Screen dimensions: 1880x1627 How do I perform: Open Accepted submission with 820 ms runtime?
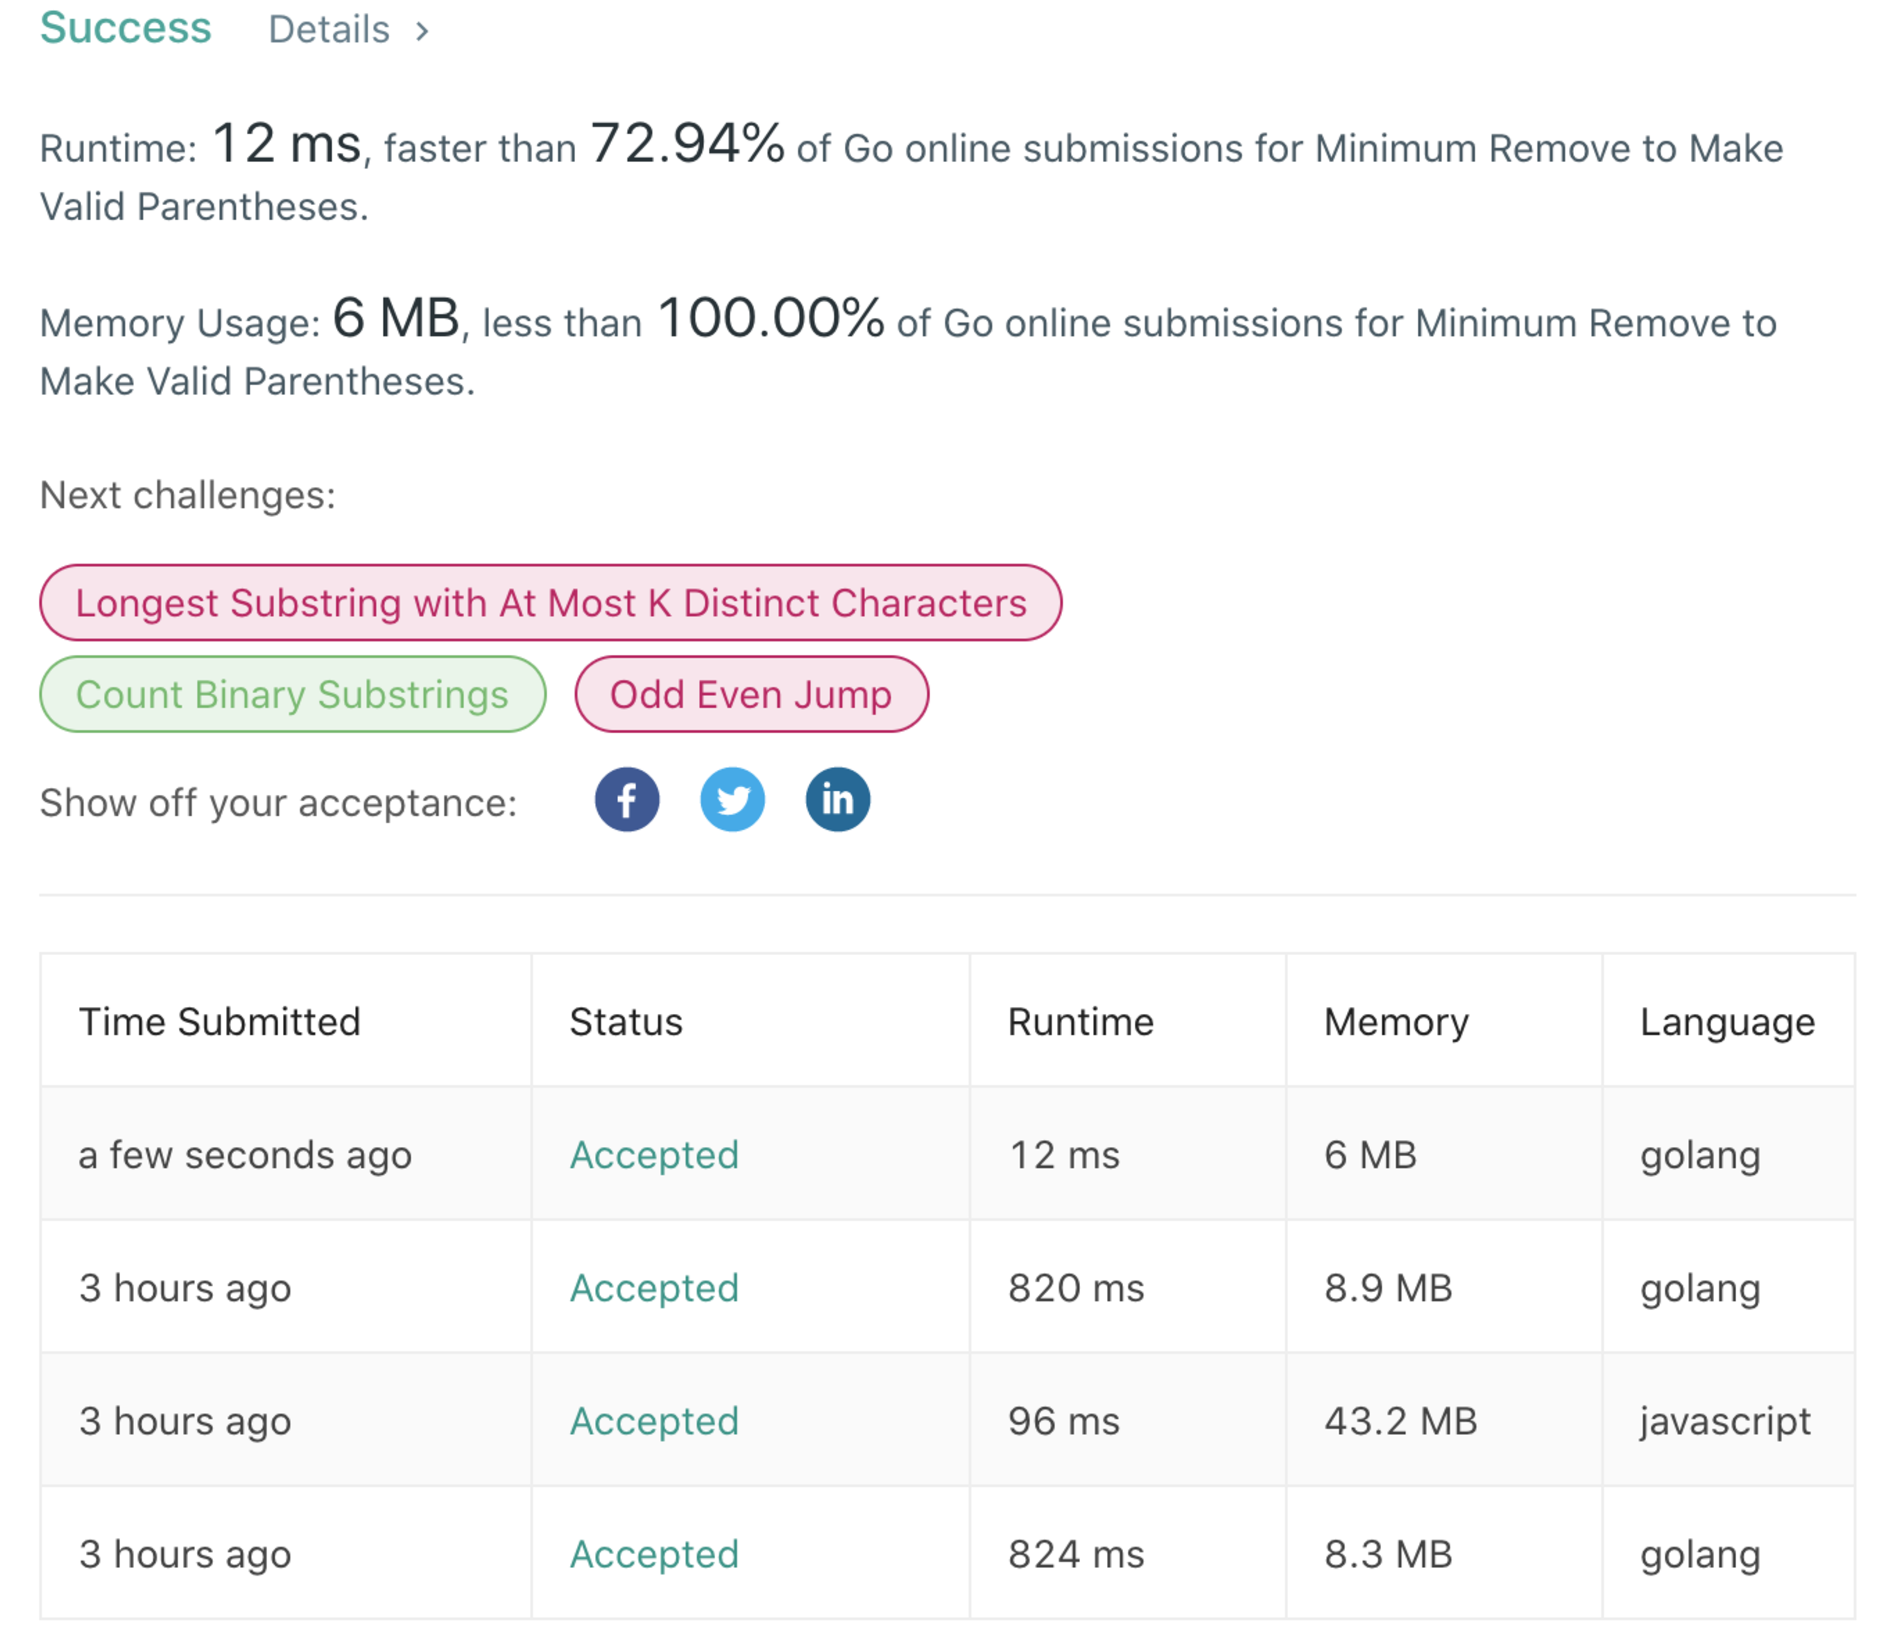tap(654, 1288)
